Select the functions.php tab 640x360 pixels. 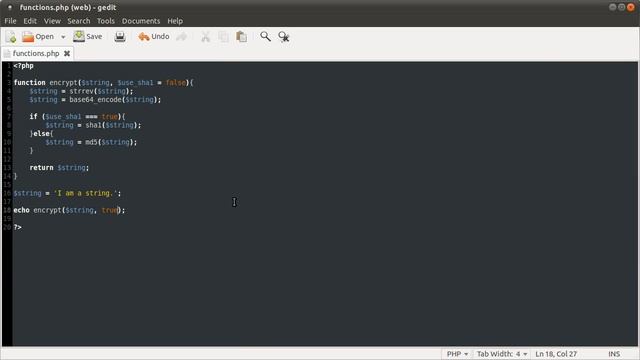(36, 53)
